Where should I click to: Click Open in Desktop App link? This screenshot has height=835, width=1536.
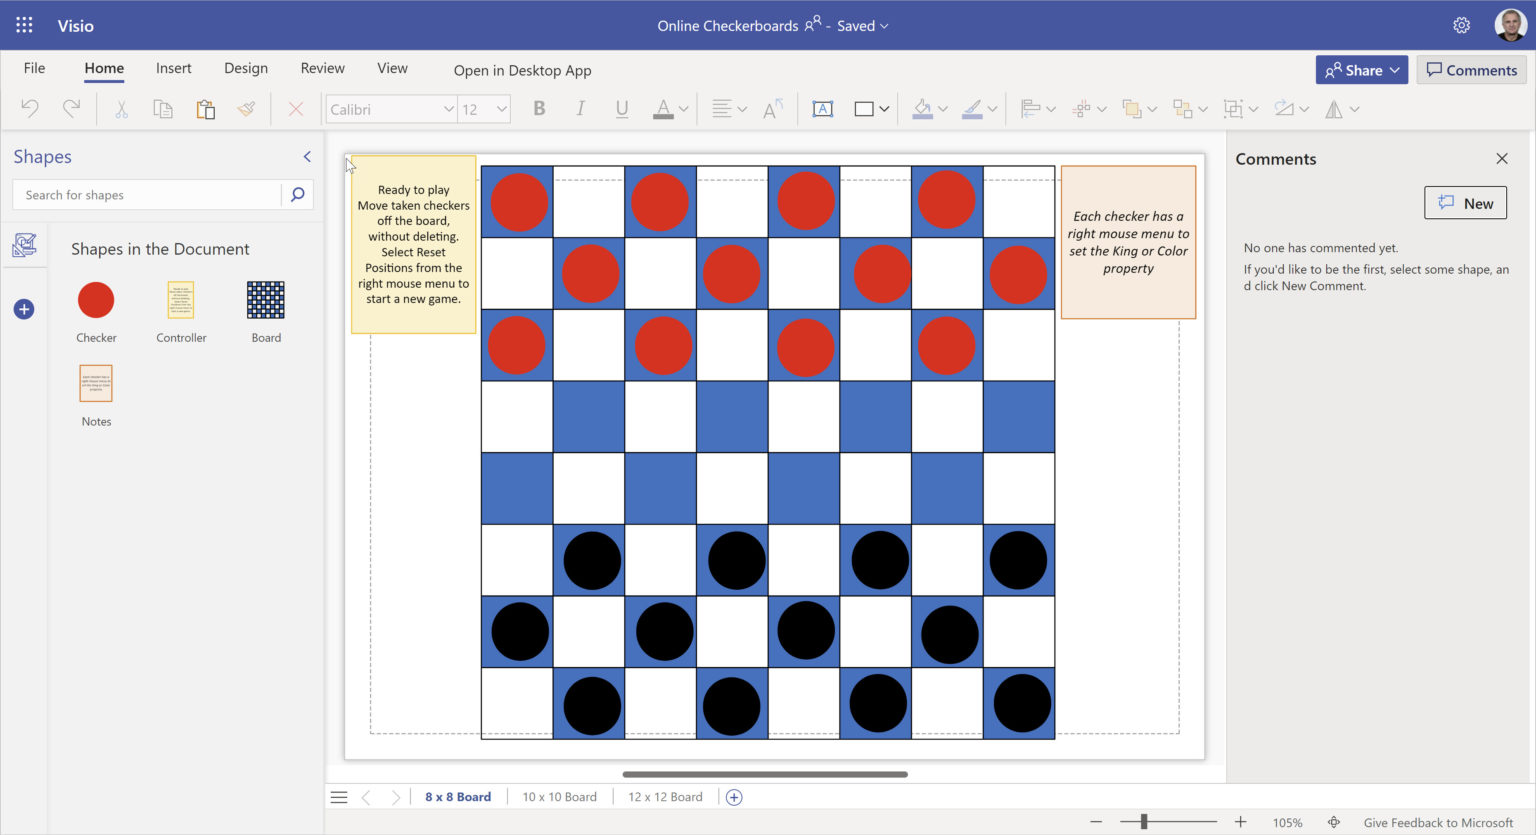[x=522, y=70]
